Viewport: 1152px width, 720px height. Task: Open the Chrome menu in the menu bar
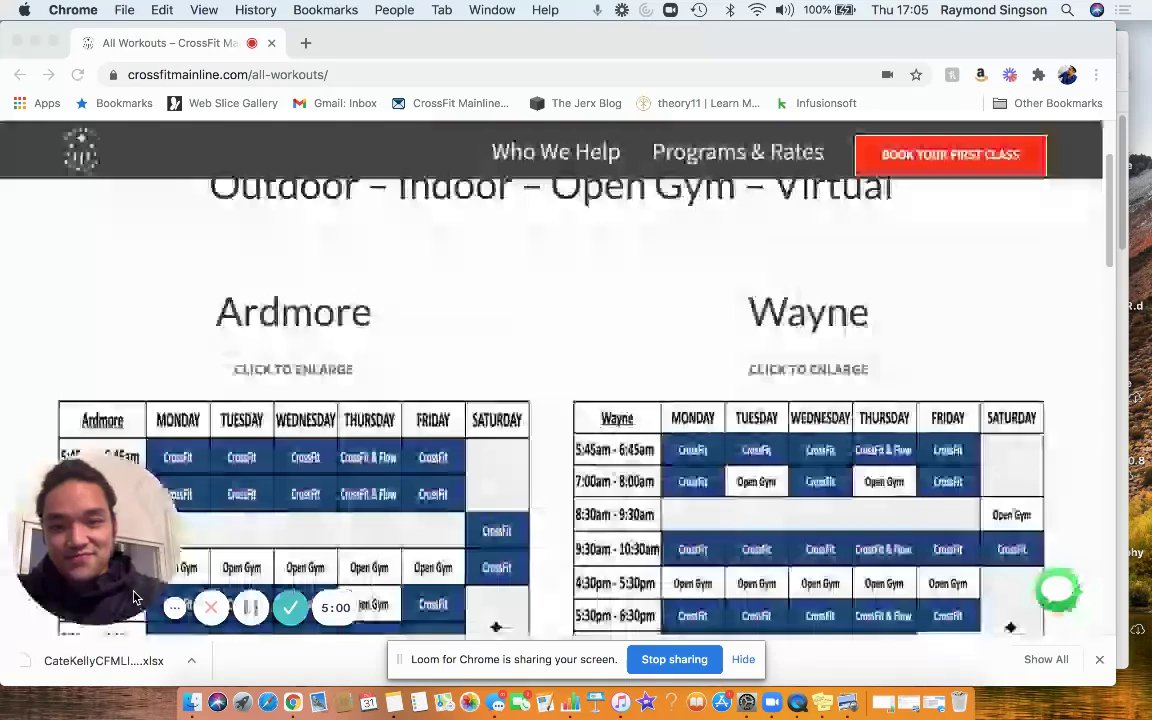pyautogui.click(x=73, y=10)
